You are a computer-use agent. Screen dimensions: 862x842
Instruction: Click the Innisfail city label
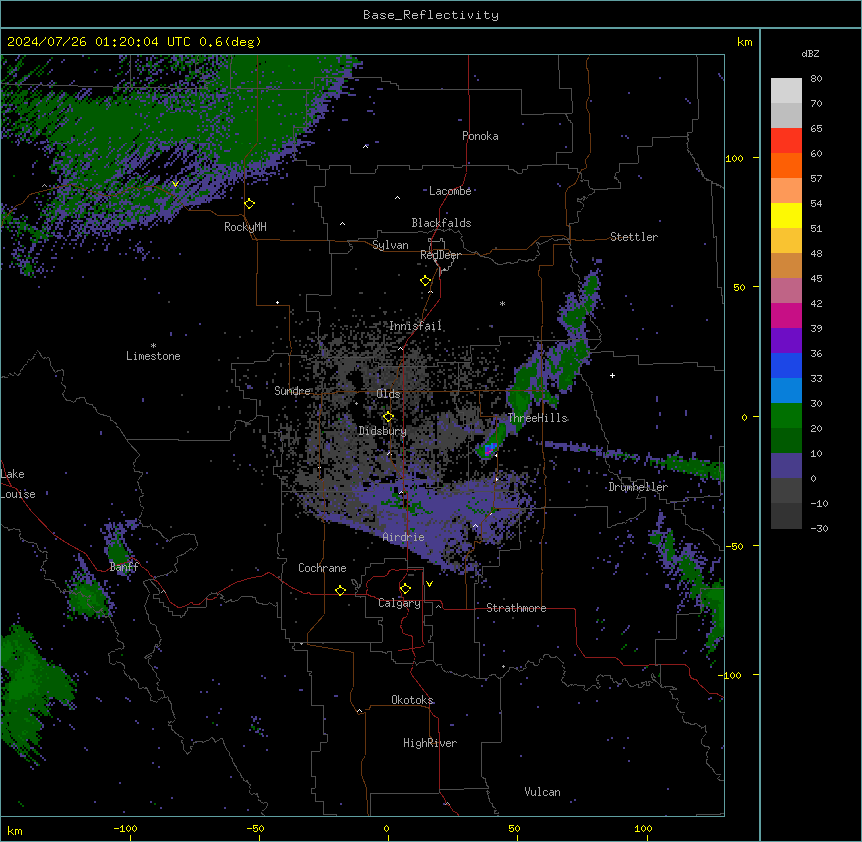click(415, 326)
